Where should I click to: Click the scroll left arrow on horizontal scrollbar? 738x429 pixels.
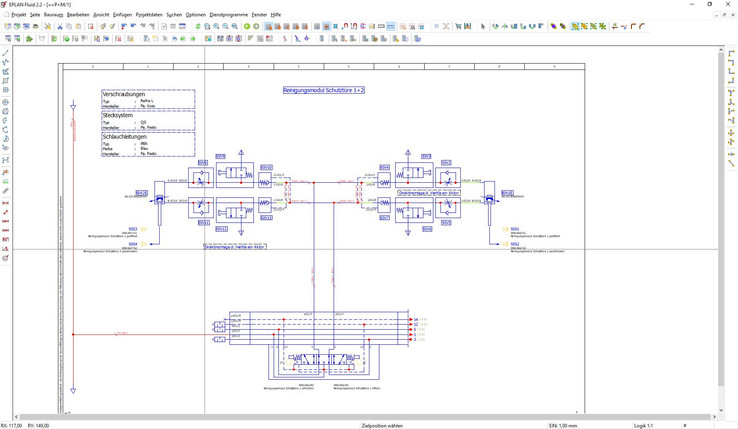[16, 417]
